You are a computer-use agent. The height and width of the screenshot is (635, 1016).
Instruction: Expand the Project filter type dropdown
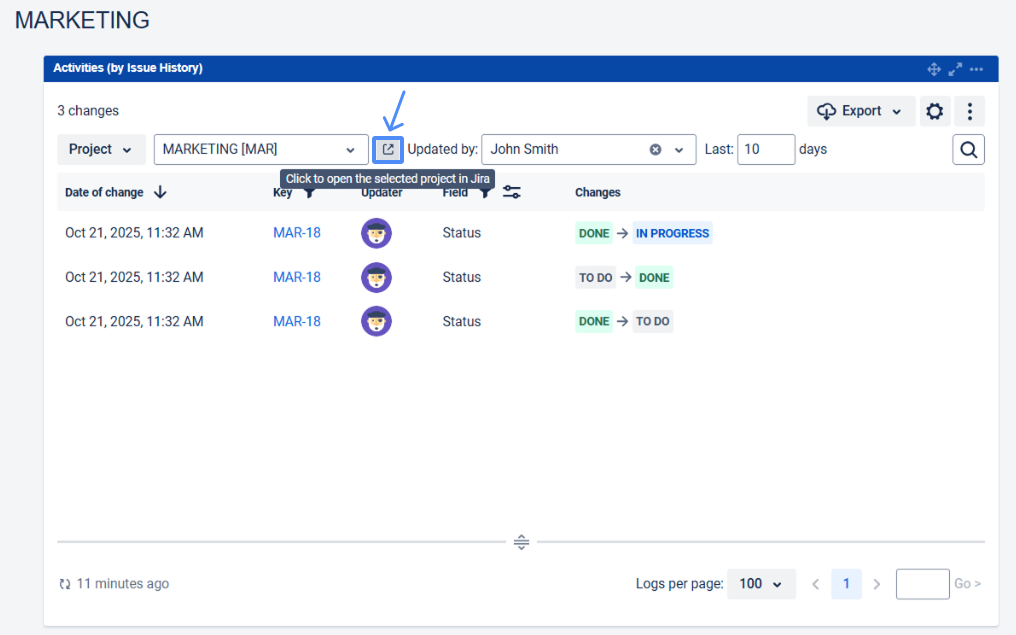pos(101,150)
